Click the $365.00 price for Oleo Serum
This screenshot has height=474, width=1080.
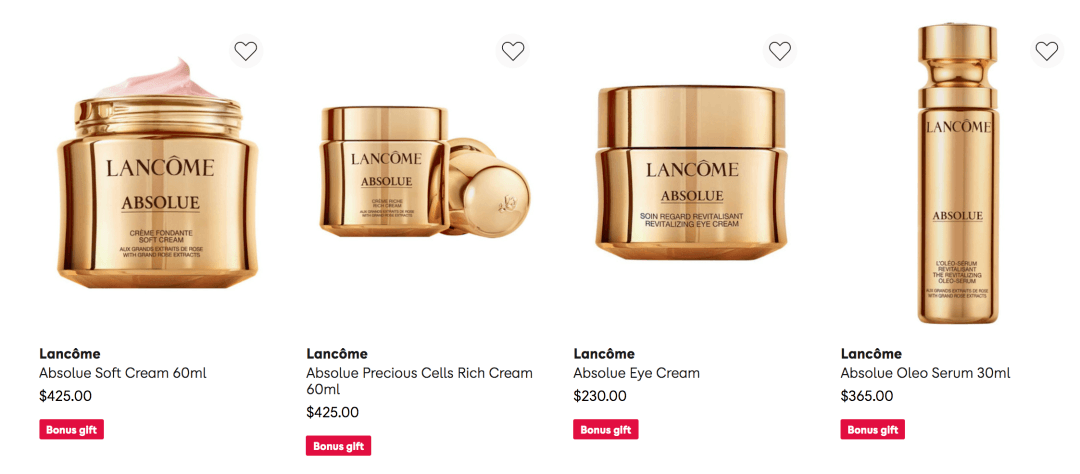click(867, 396)
